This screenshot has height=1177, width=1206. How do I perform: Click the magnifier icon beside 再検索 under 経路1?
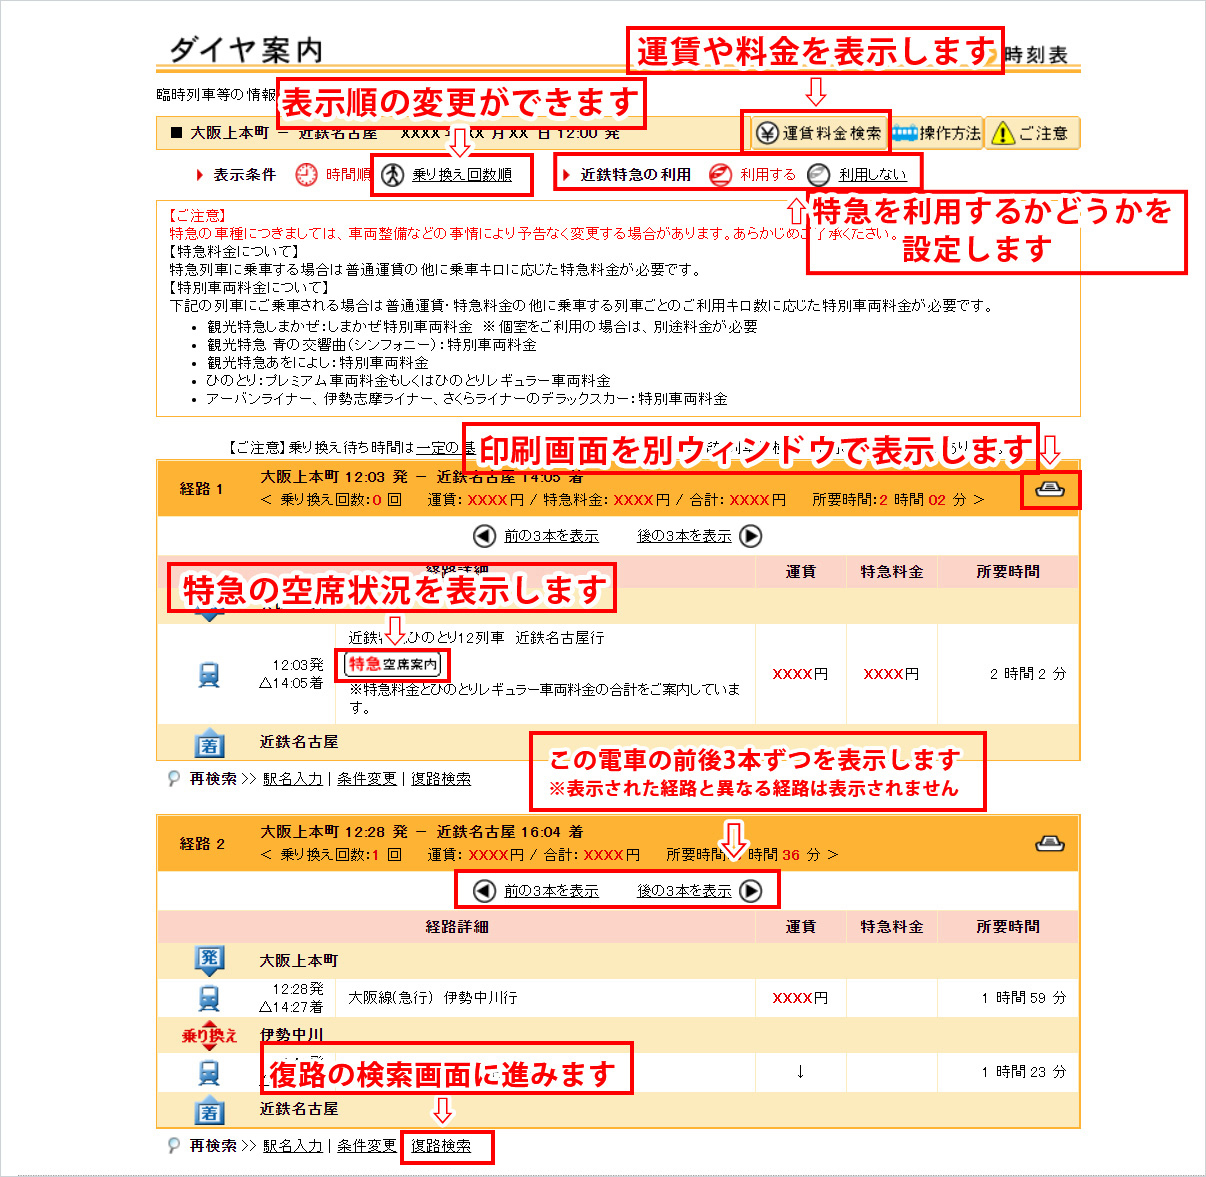coord(174,779)
